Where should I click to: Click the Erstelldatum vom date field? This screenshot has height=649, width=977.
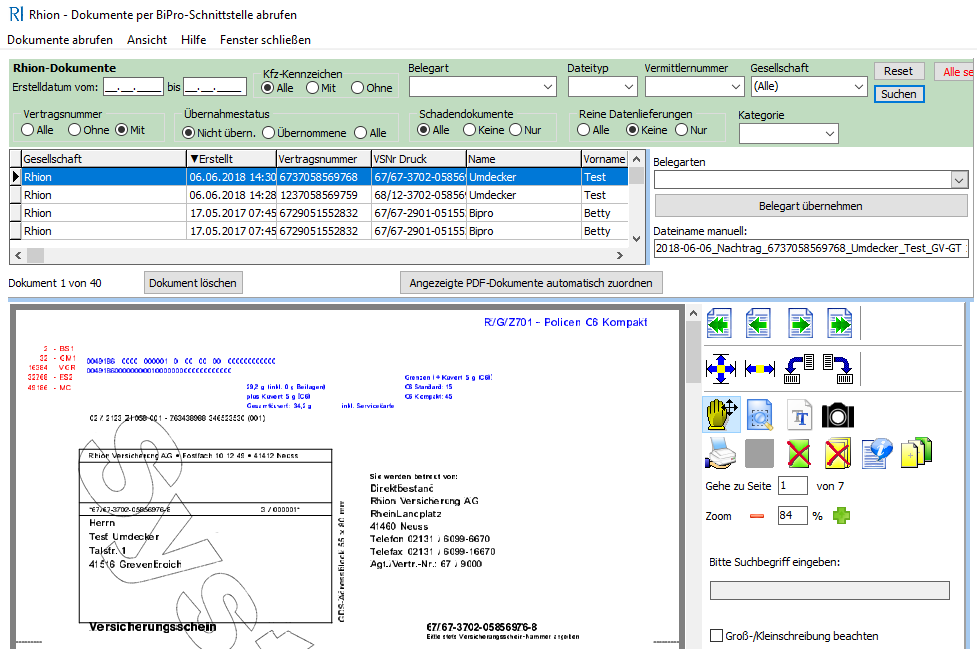pos(133,87)
